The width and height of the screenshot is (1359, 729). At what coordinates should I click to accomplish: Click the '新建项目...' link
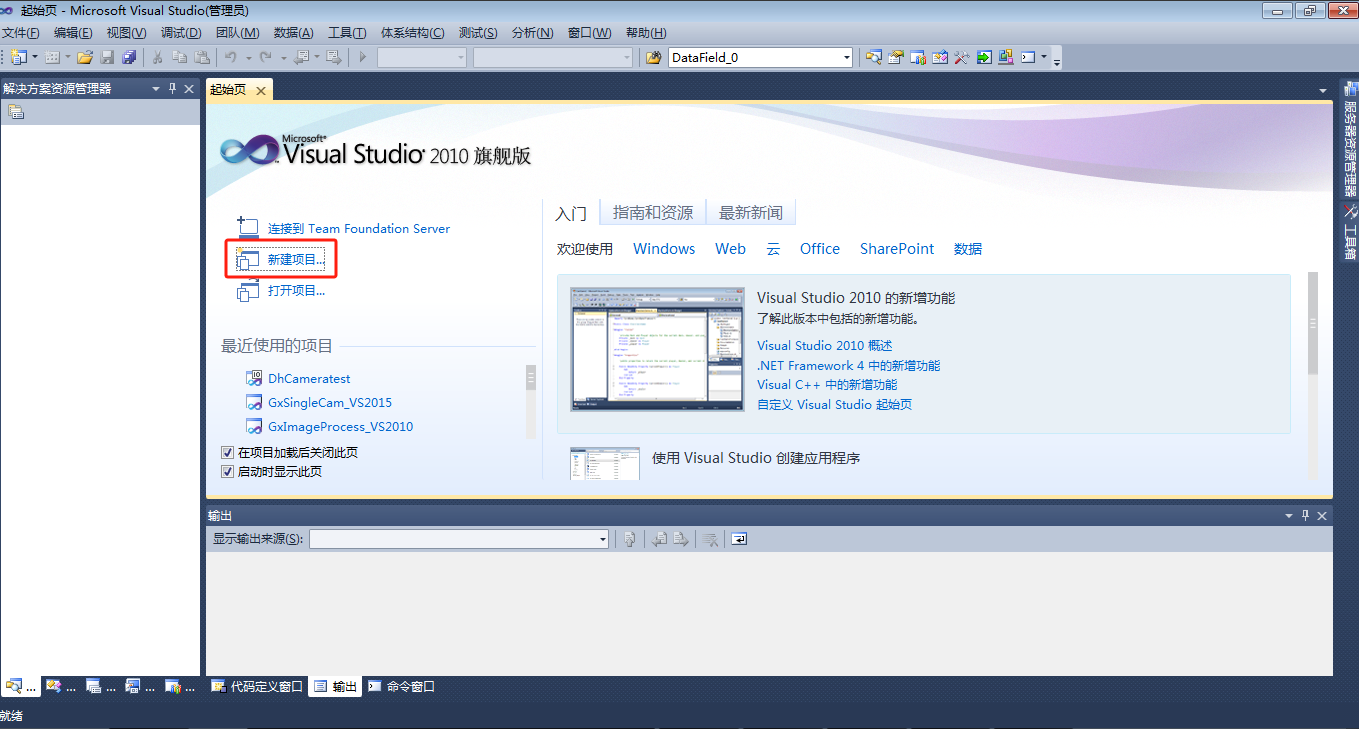(296, 260)
